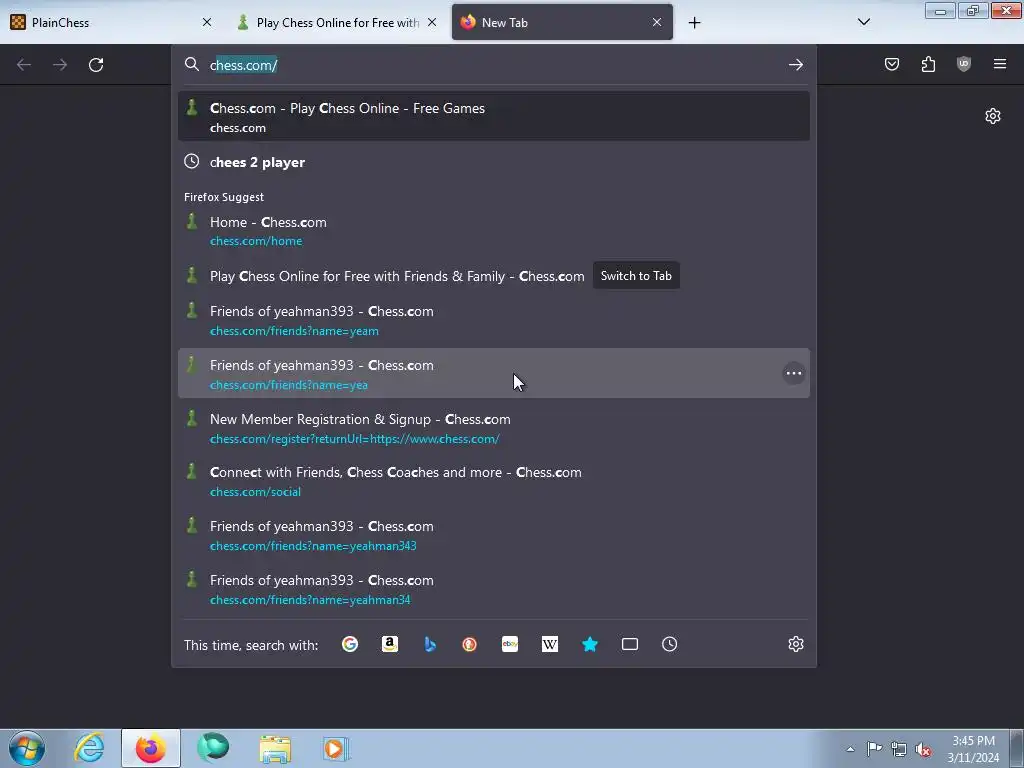Open suggestion with URL friends?name=yea
Image resolution: width=1024 pixels, height=768 pixels.
point(494,374)
